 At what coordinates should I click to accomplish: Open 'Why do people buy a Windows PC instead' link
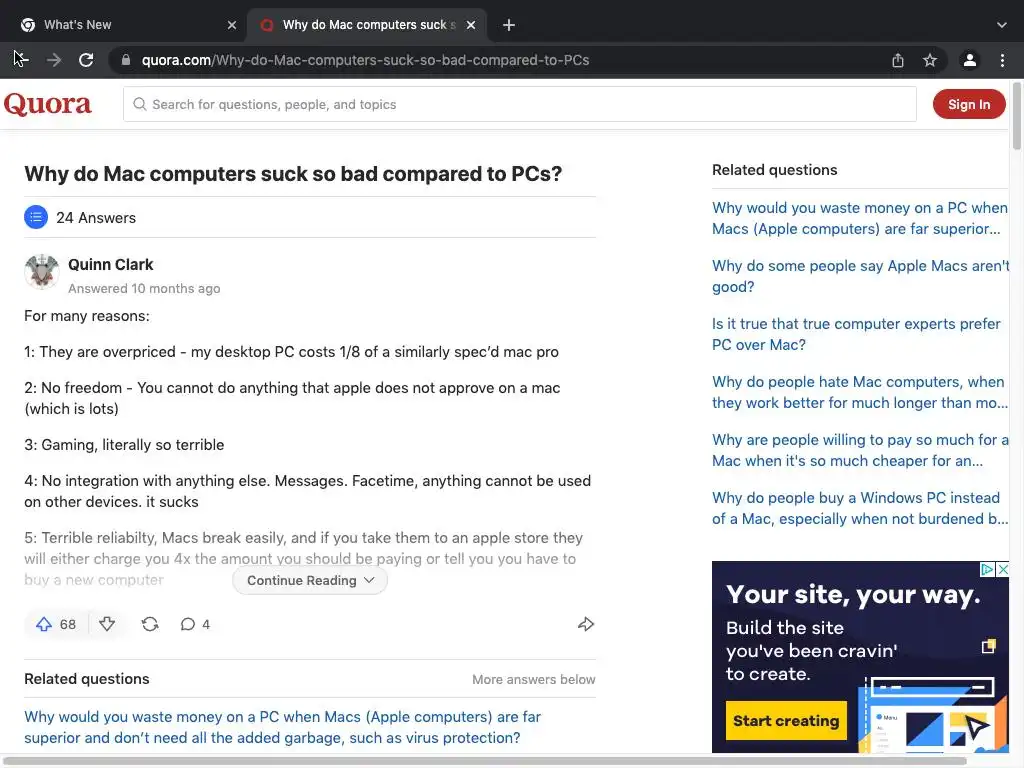pyautogui.click(x=859, y=508)
